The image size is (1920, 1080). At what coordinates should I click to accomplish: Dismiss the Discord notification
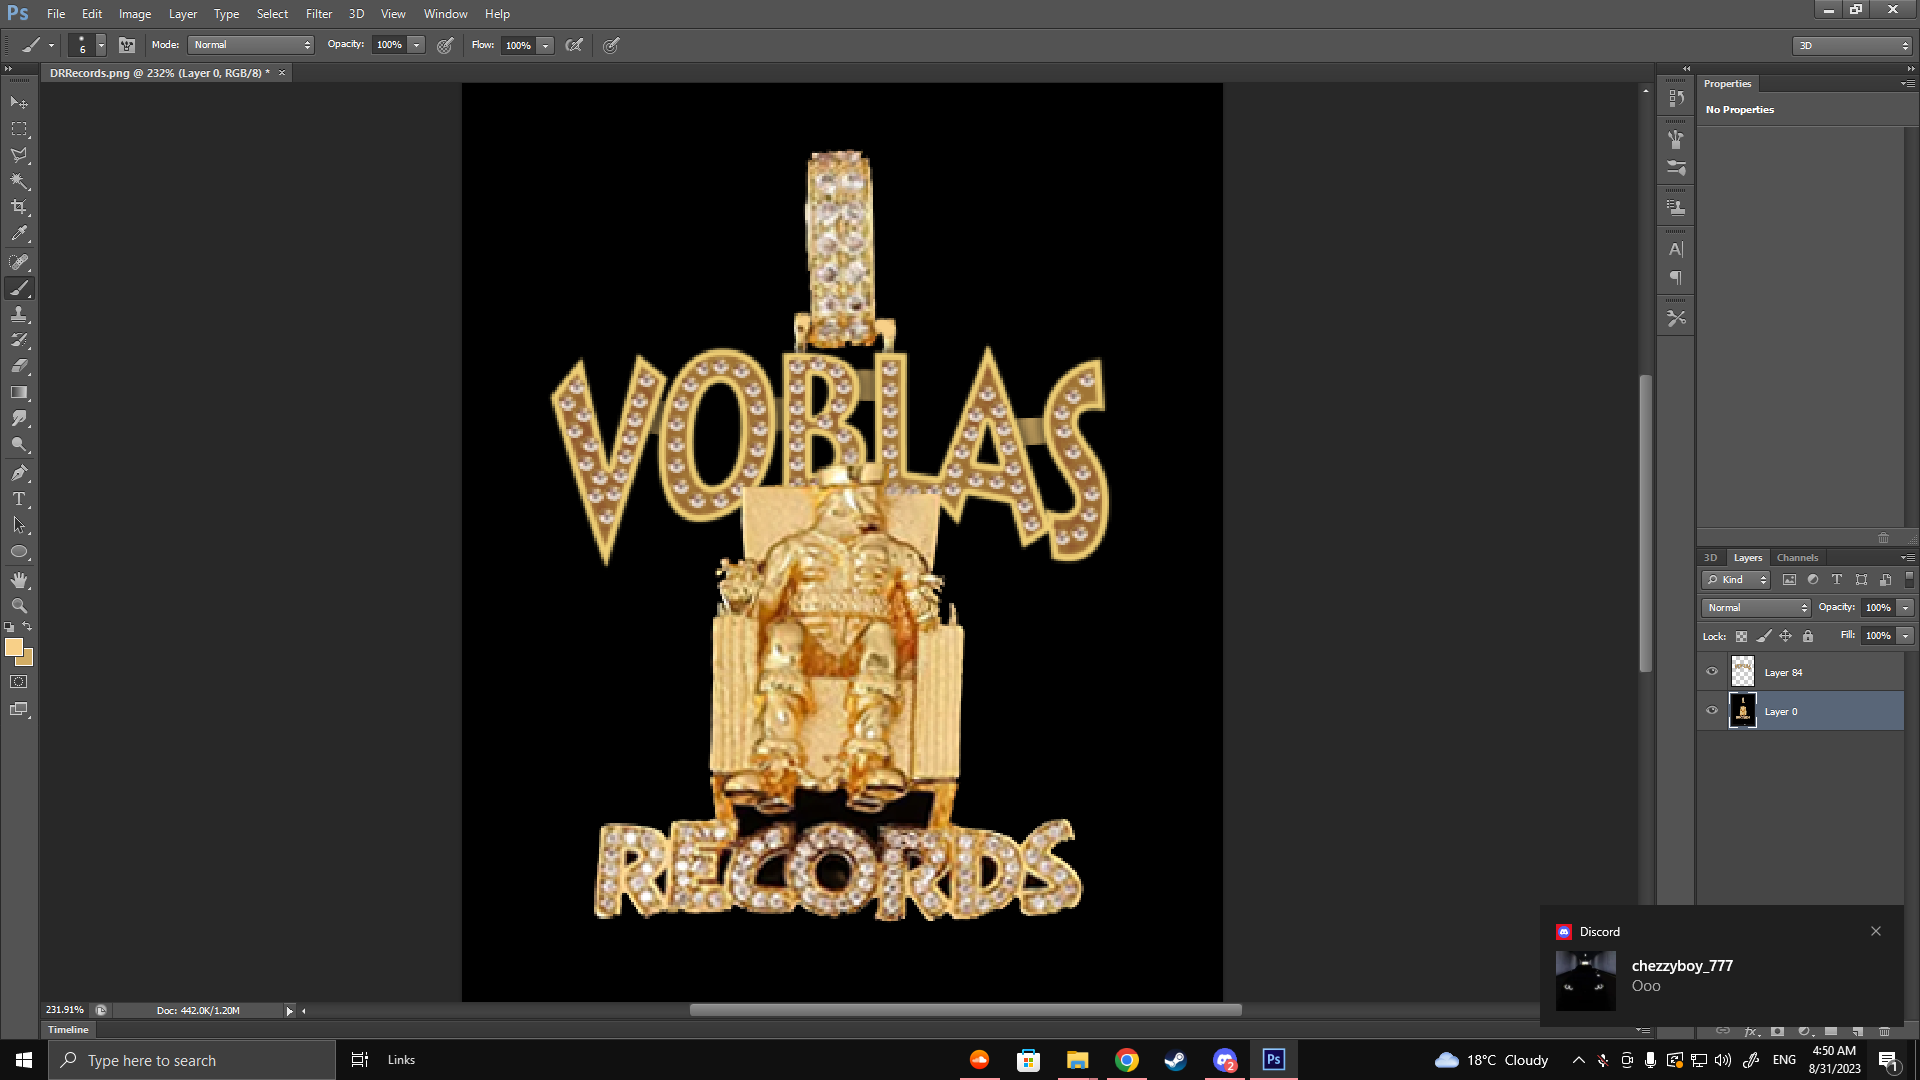tap(1876, 931)
